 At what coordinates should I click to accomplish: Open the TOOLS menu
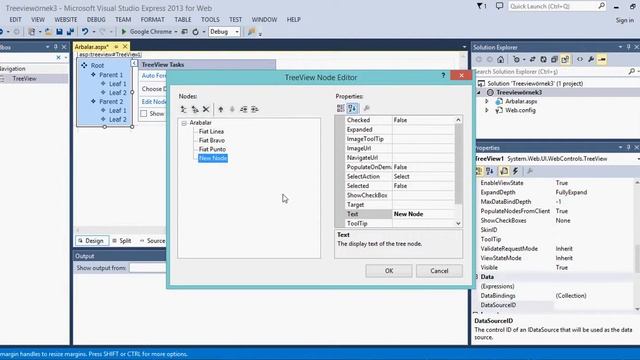[210, 20]
